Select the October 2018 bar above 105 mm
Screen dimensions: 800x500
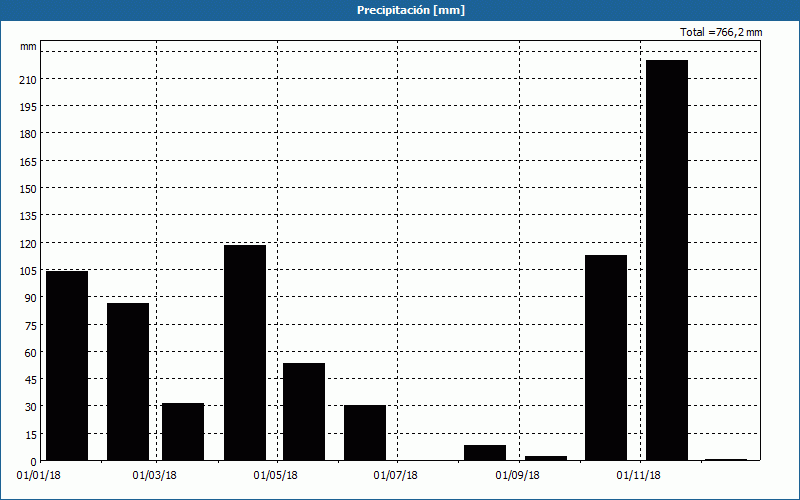pyautogui.click(x=606, y=358)
